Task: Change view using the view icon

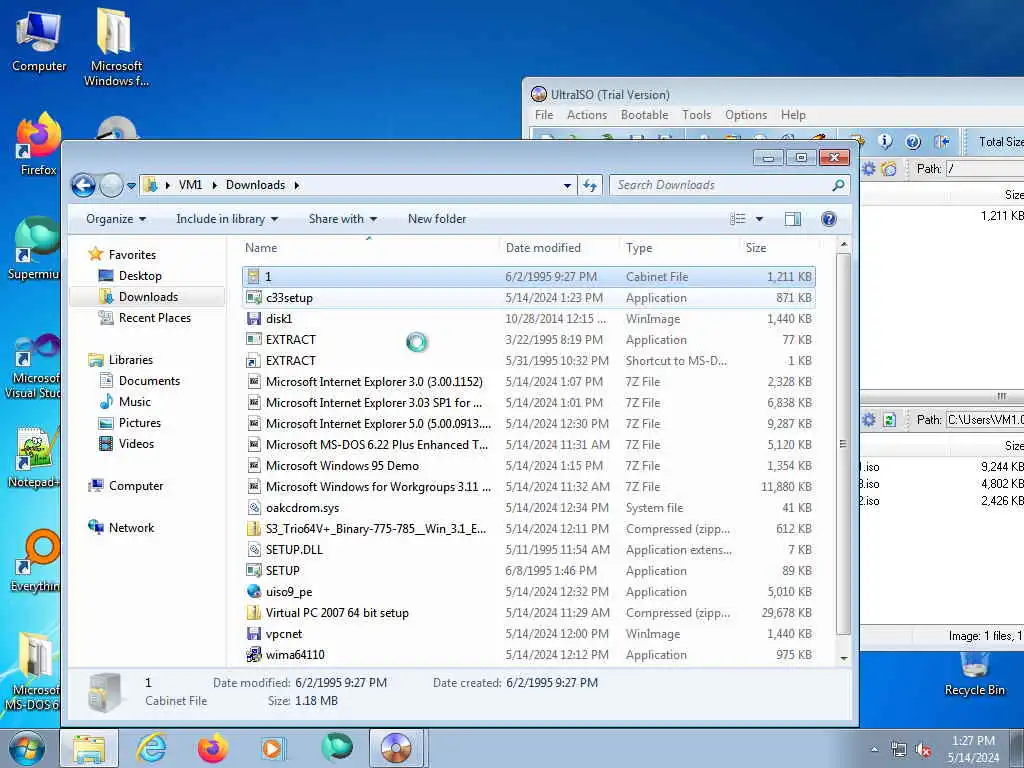Action: (x=738, y=219)
